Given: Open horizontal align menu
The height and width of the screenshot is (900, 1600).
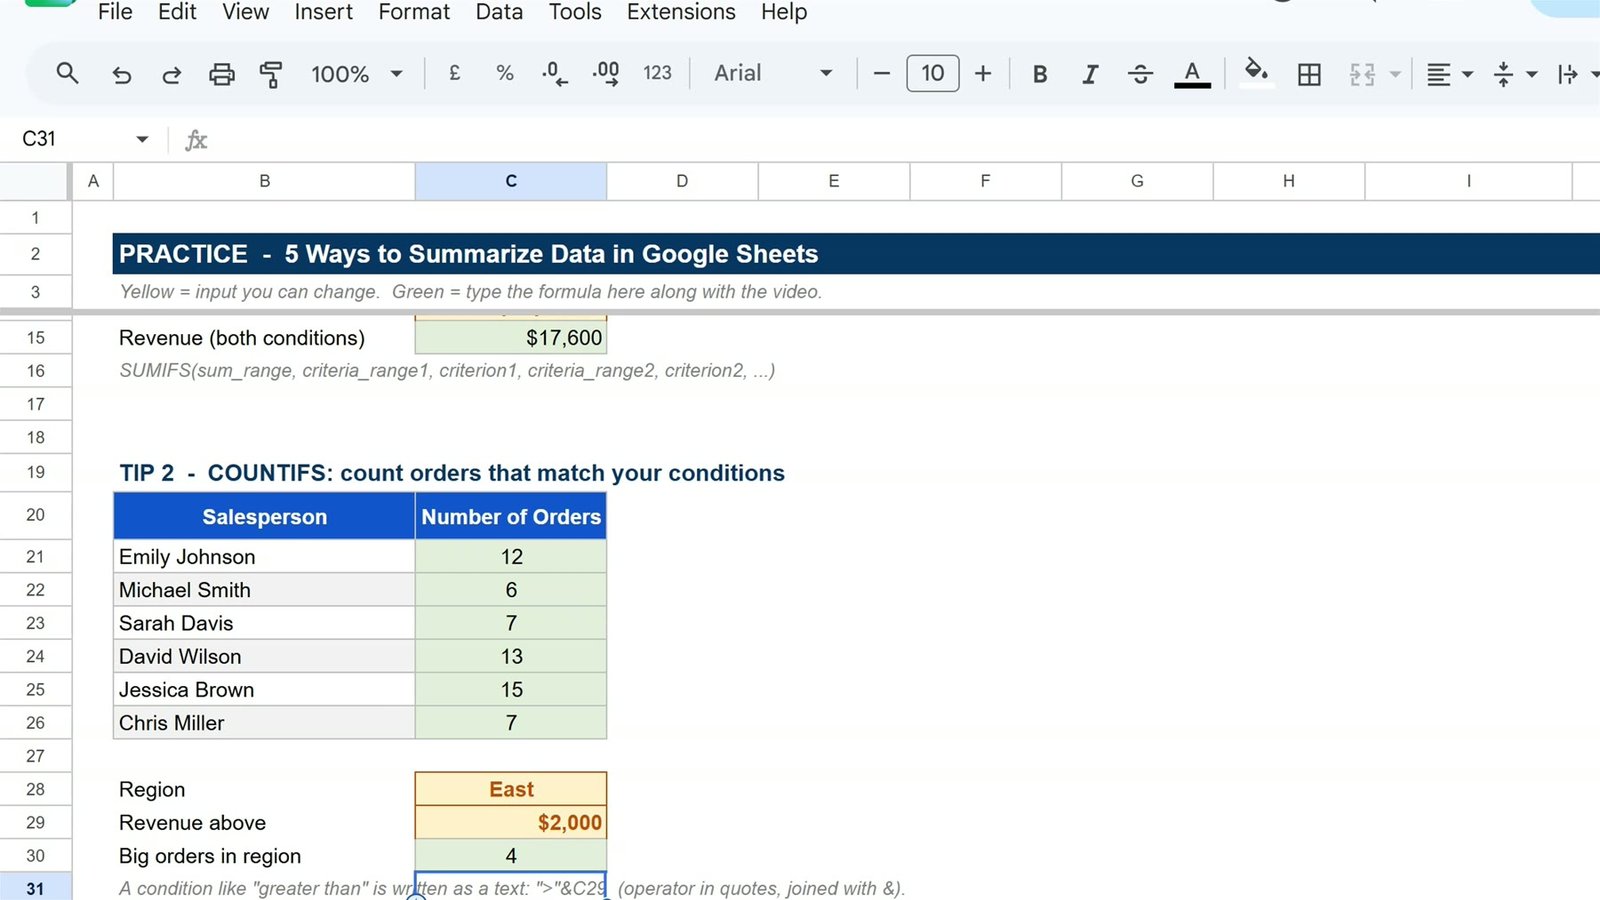Looking at the screenshot, I should [x=1439, y=74].
